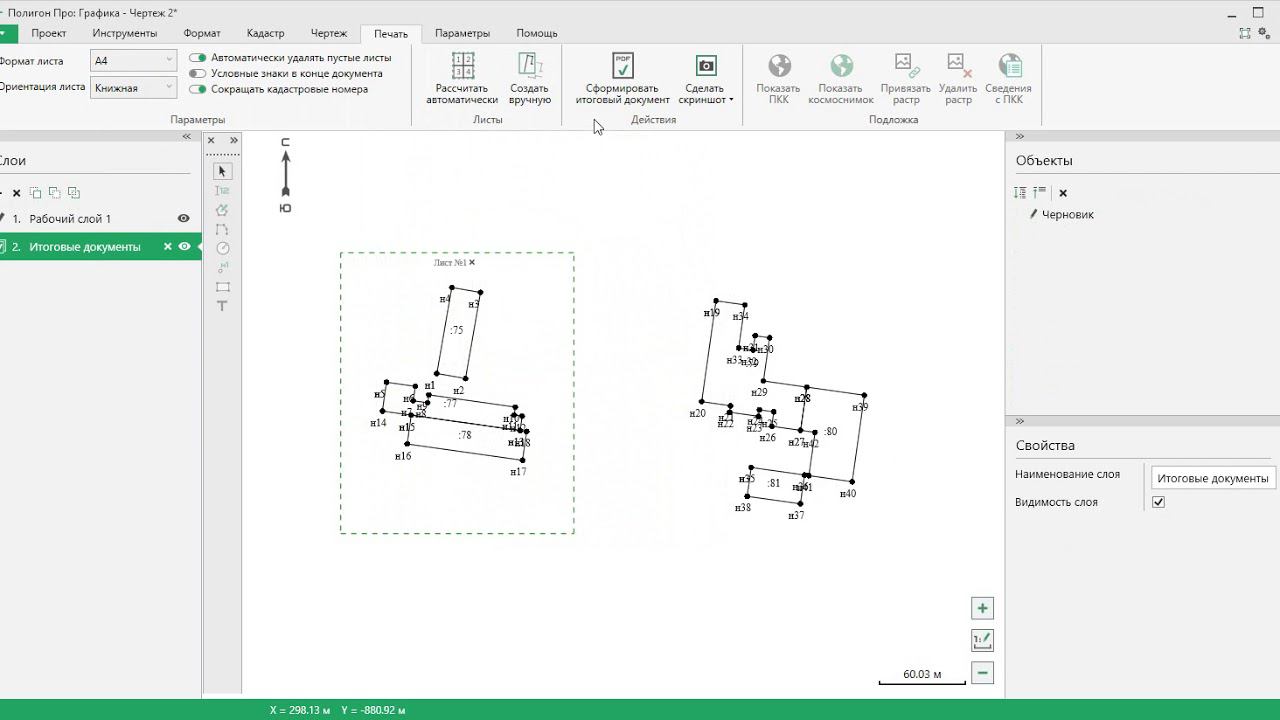This screenshot has height=720, width=1280.
Task: Click sort descending icon in Объекты panel
Action: click(x=1020, y=192)
